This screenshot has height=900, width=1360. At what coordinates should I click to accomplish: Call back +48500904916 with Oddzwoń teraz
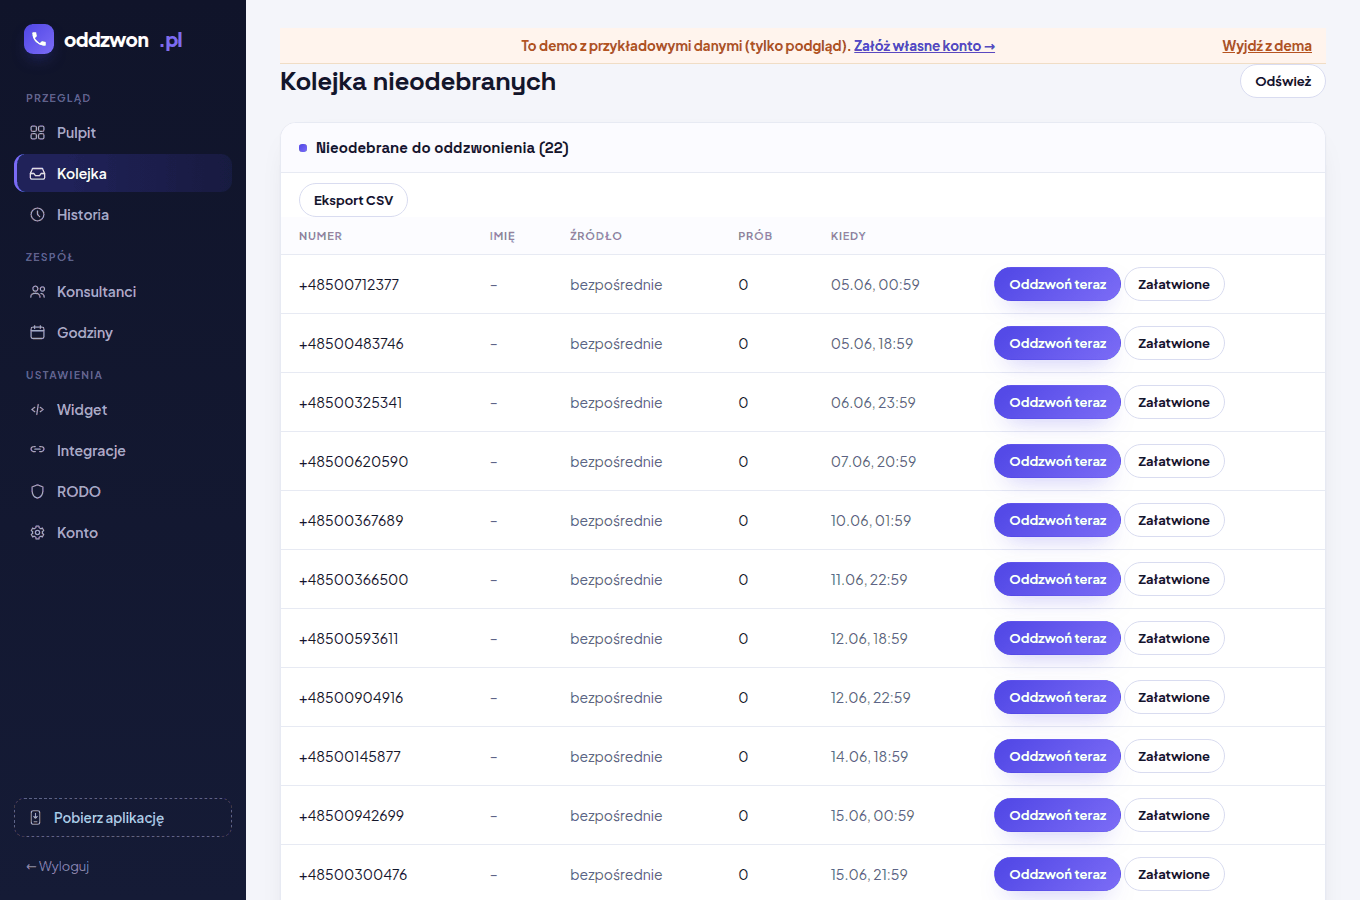1057,697
